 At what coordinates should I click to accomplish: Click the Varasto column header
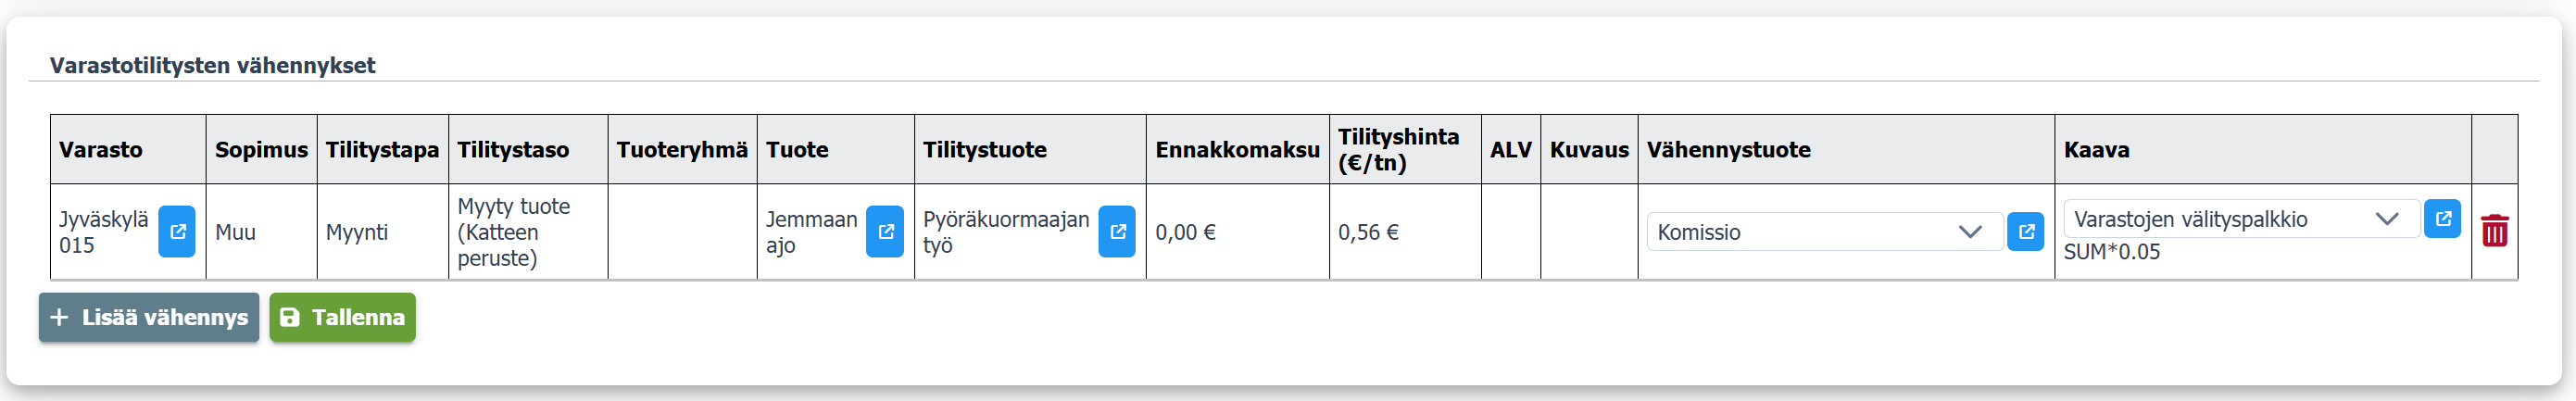[101, 150]
